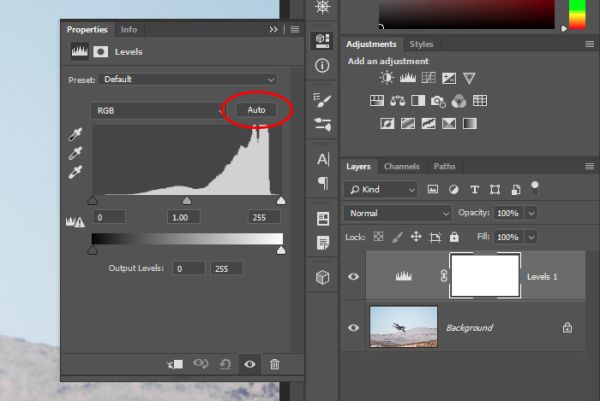This screenshot has width=600, height=401.
Task: Add a Threshold adjustment
Action: point(428,124)
